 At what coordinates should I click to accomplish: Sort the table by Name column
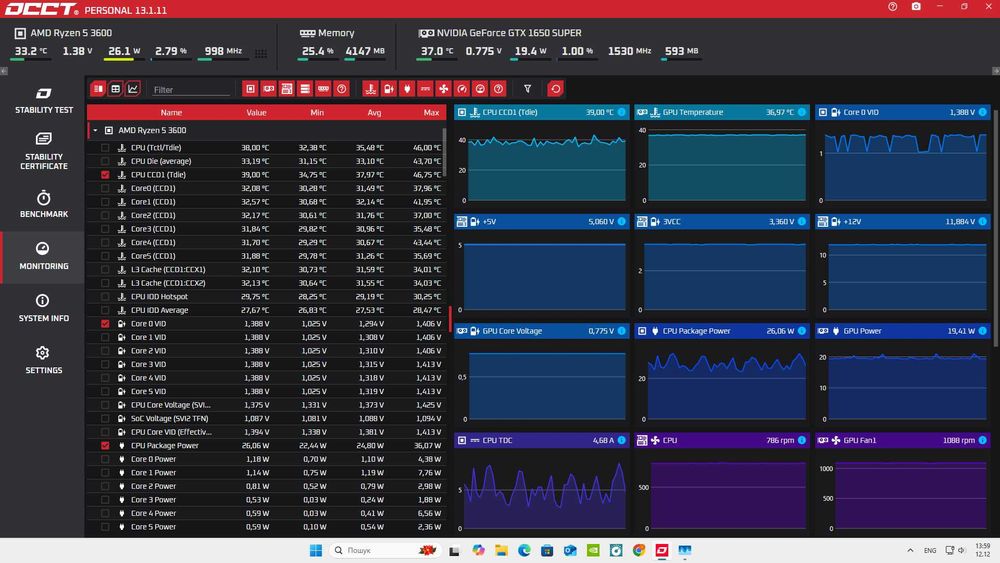click(x=171, y=112)
